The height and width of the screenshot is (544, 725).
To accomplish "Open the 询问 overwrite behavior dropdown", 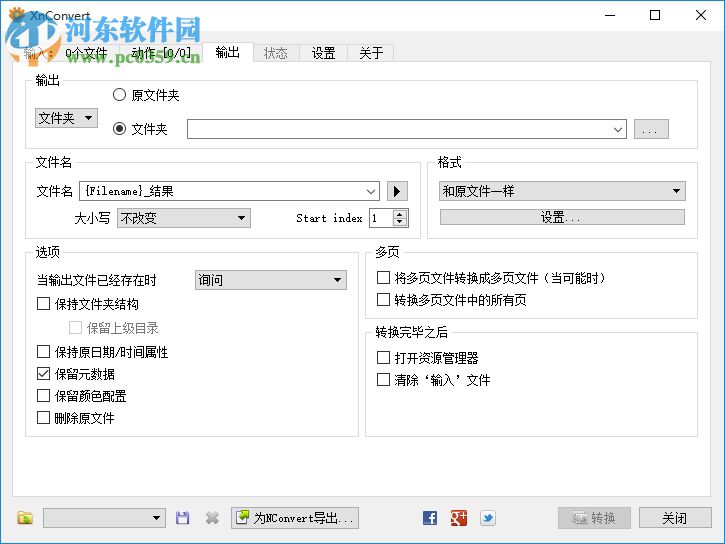I will click(x=271, y=280).
